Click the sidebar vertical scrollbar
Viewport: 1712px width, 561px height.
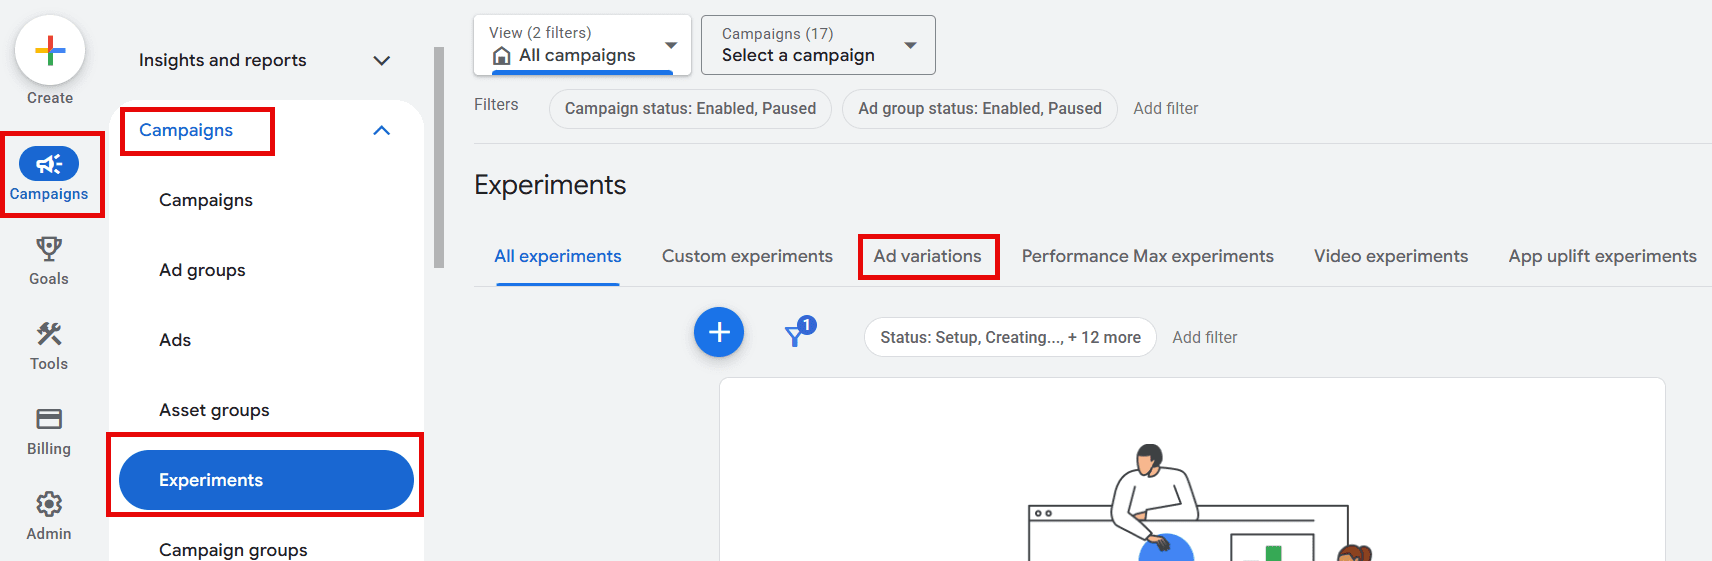coord(439,158)
